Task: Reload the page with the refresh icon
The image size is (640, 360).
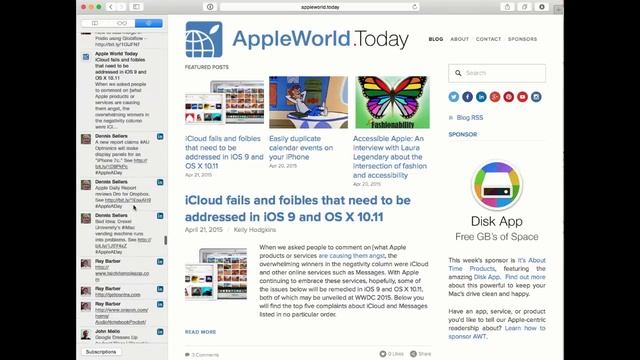Action: [414, 7]
